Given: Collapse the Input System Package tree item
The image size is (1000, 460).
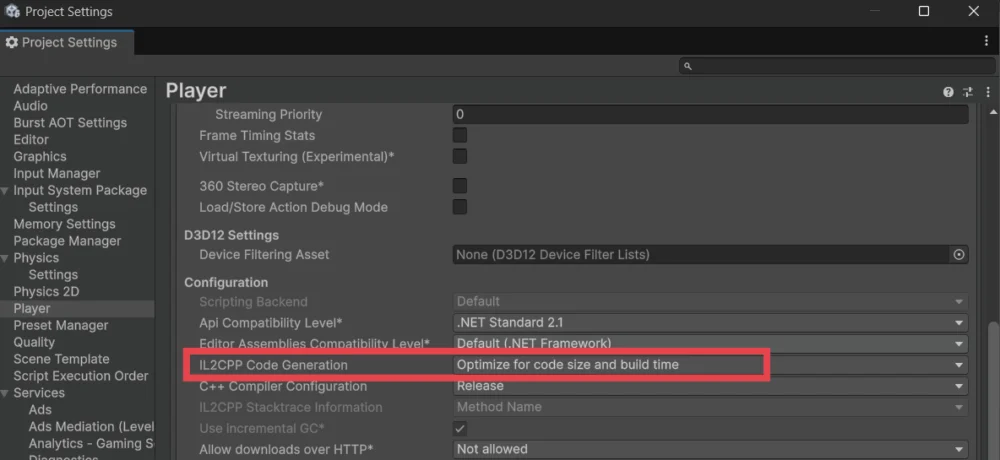Looking at the screenshot, I should click(6, 191).
